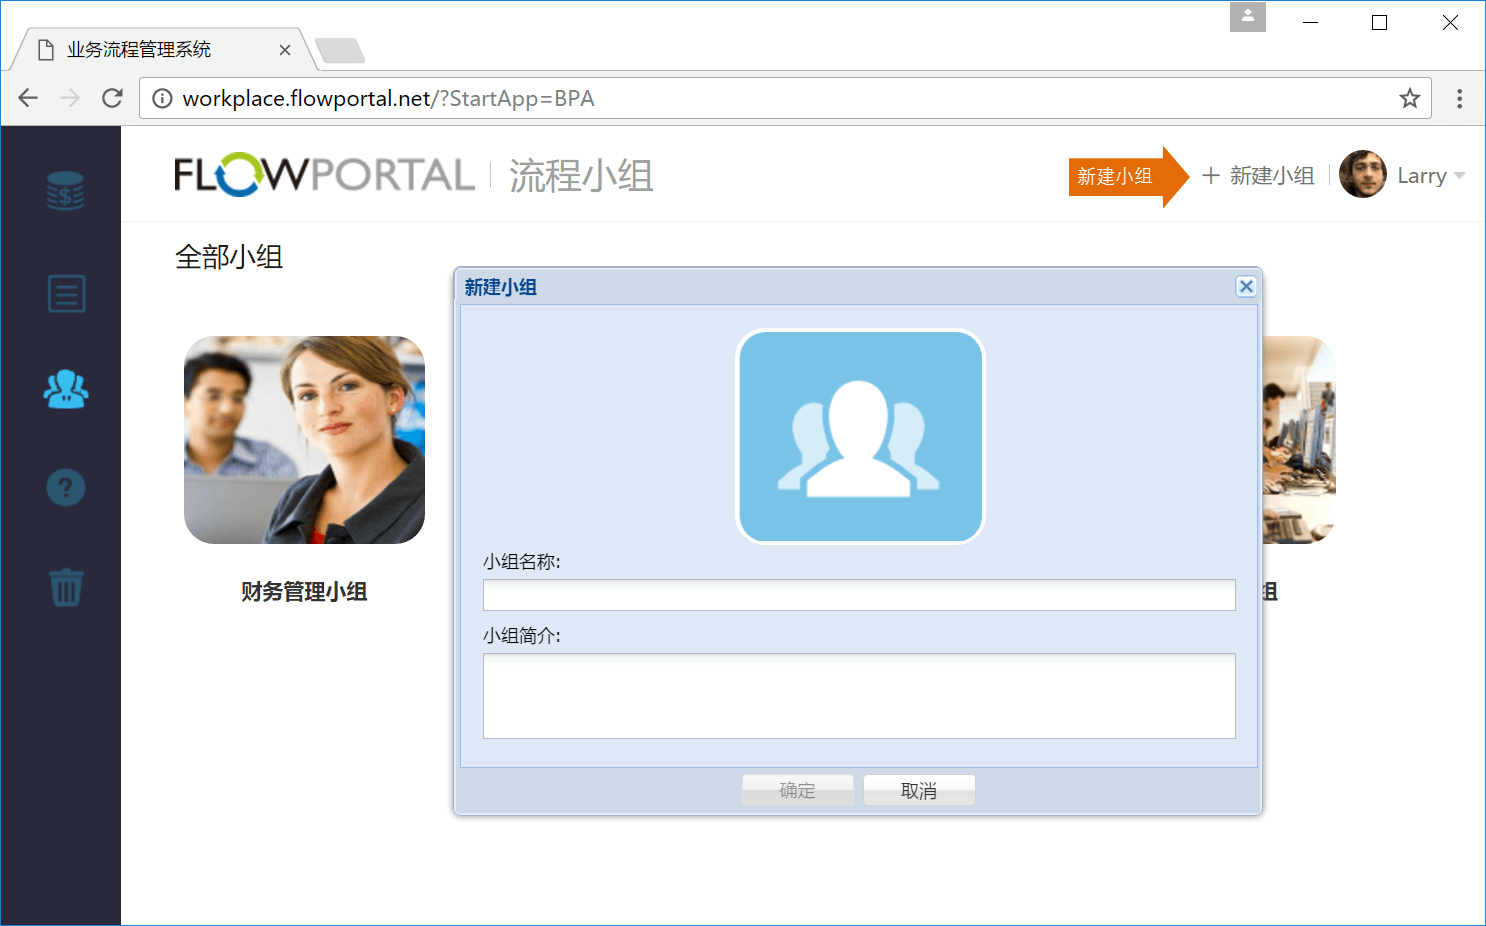Go back to previous page
Screen dimensions: 1486x926
(28, 98)
